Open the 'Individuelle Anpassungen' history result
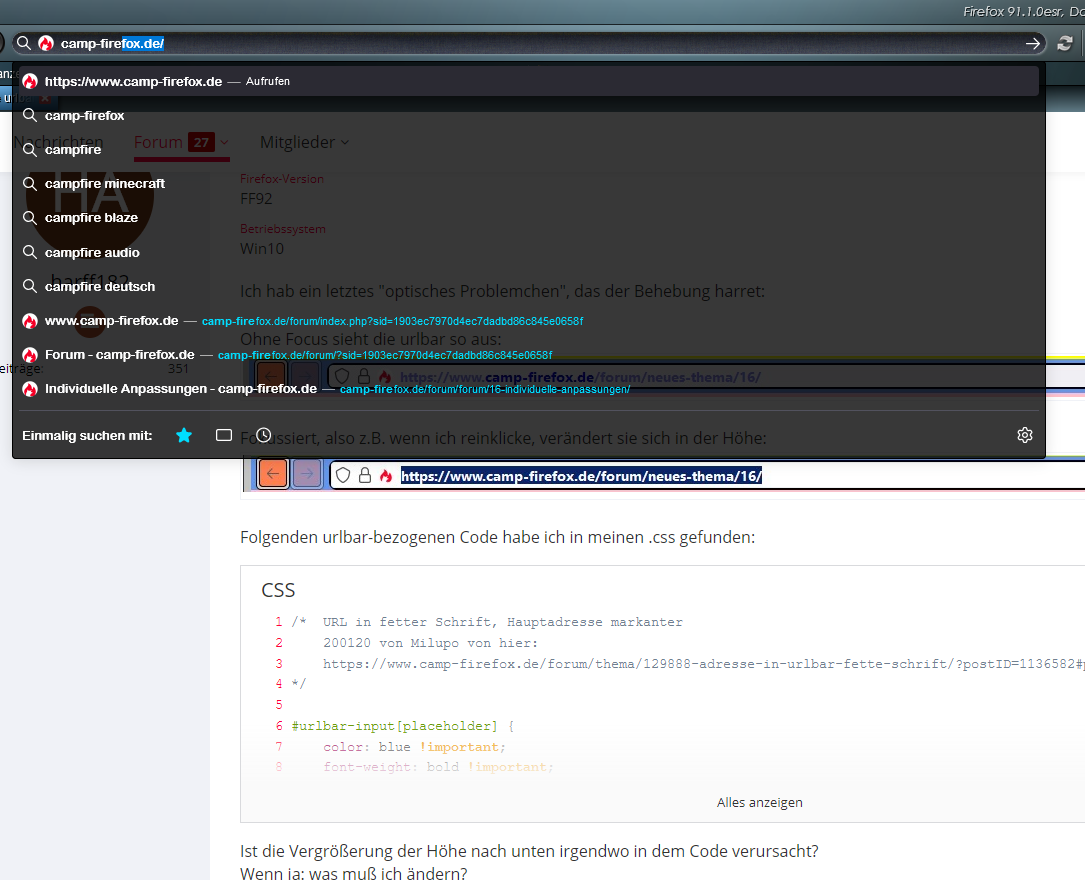The width and height of the screenshot is (1085, 880). (x=181, y=389)
